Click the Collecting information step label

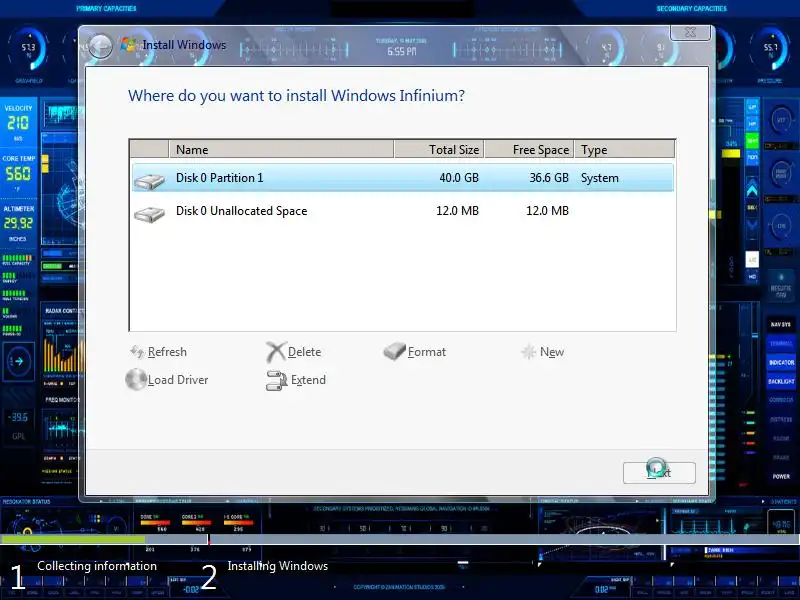point(97,566)
